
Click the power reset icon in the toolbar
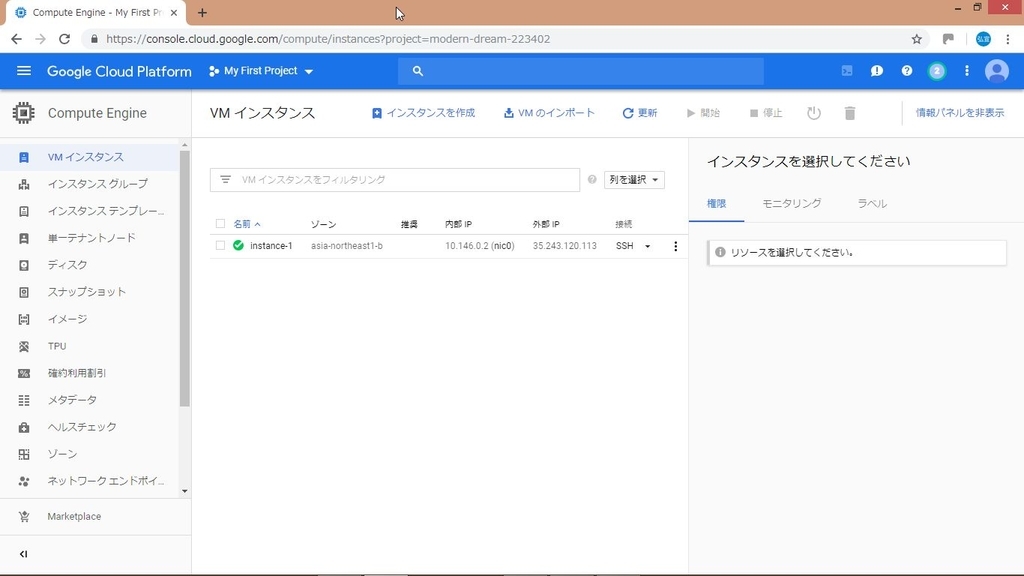point(813,113)
